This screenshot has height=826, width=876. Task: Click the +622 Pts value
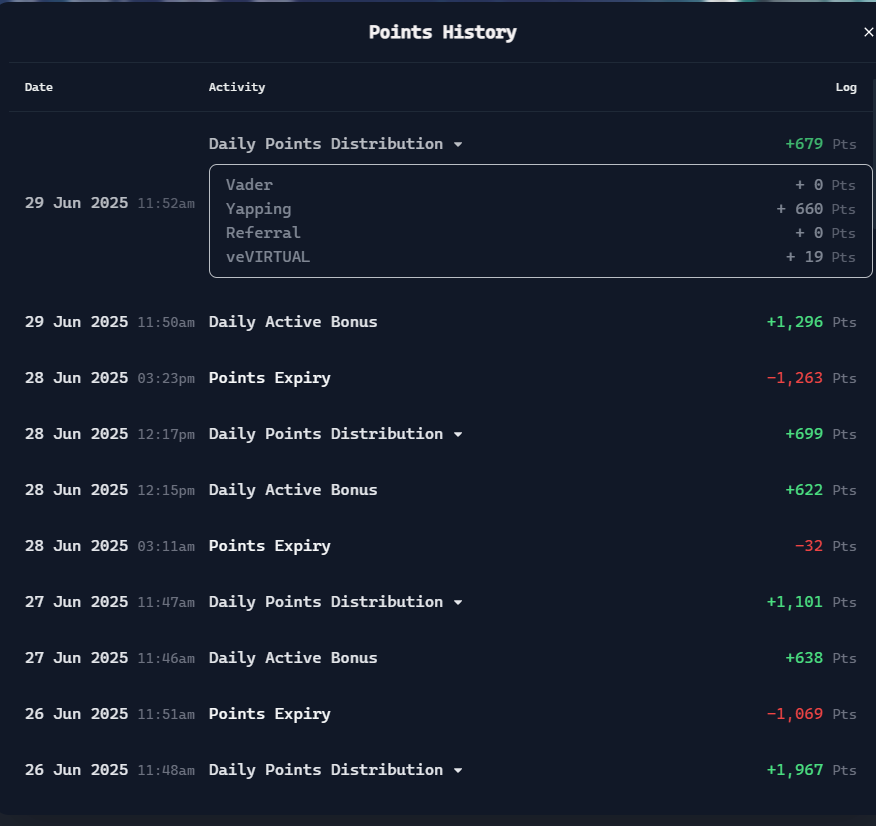point(821,490)
